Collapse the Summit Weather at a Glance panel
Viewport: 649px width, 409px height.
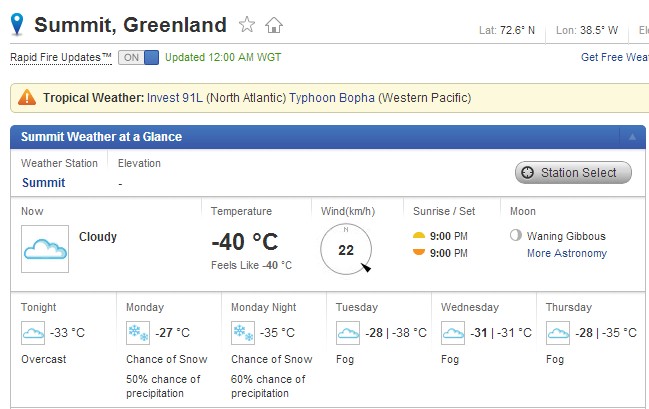click(x=631, y=137)
